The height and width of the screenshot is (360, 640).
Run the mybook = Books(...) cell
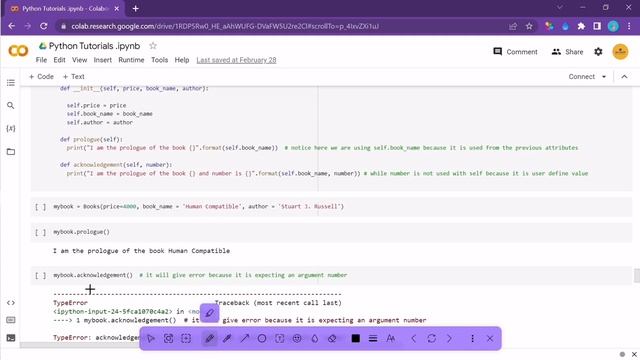point(40,207)
